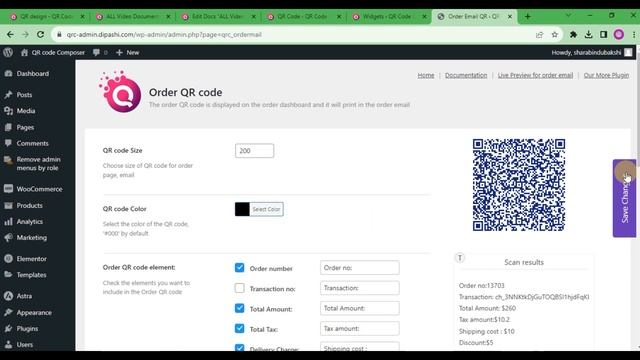Click the Plugins sidebar icon

[x=8, y=329]
